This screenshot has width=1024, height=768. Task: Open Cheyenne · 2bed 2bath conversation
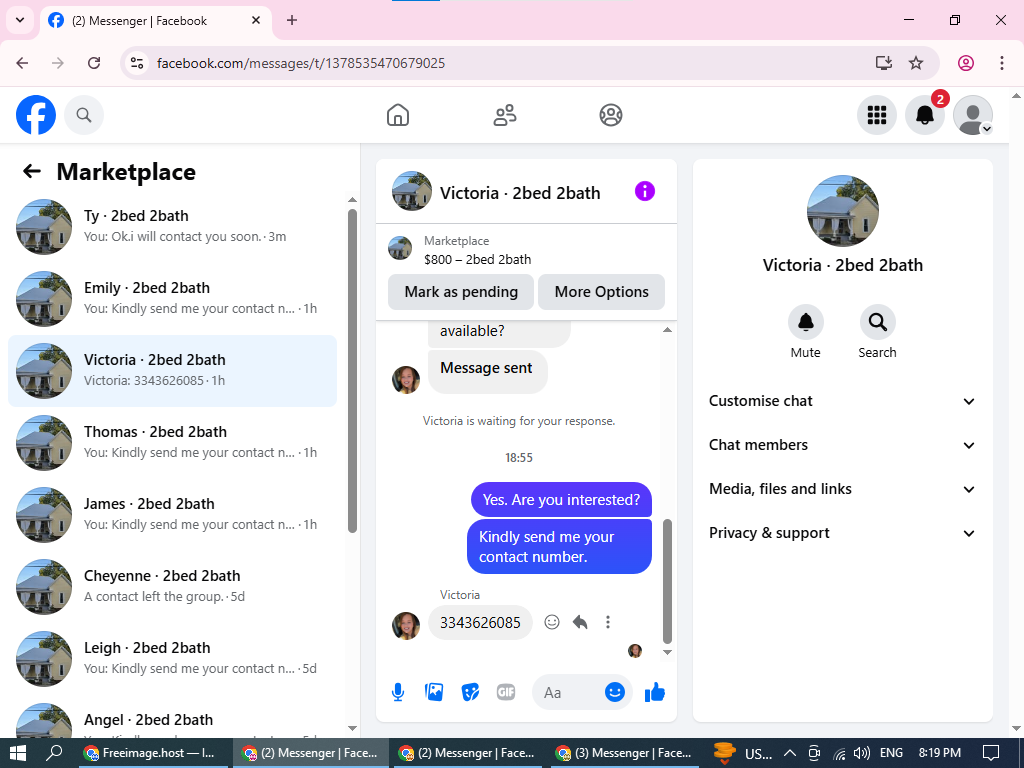[172, 586]
